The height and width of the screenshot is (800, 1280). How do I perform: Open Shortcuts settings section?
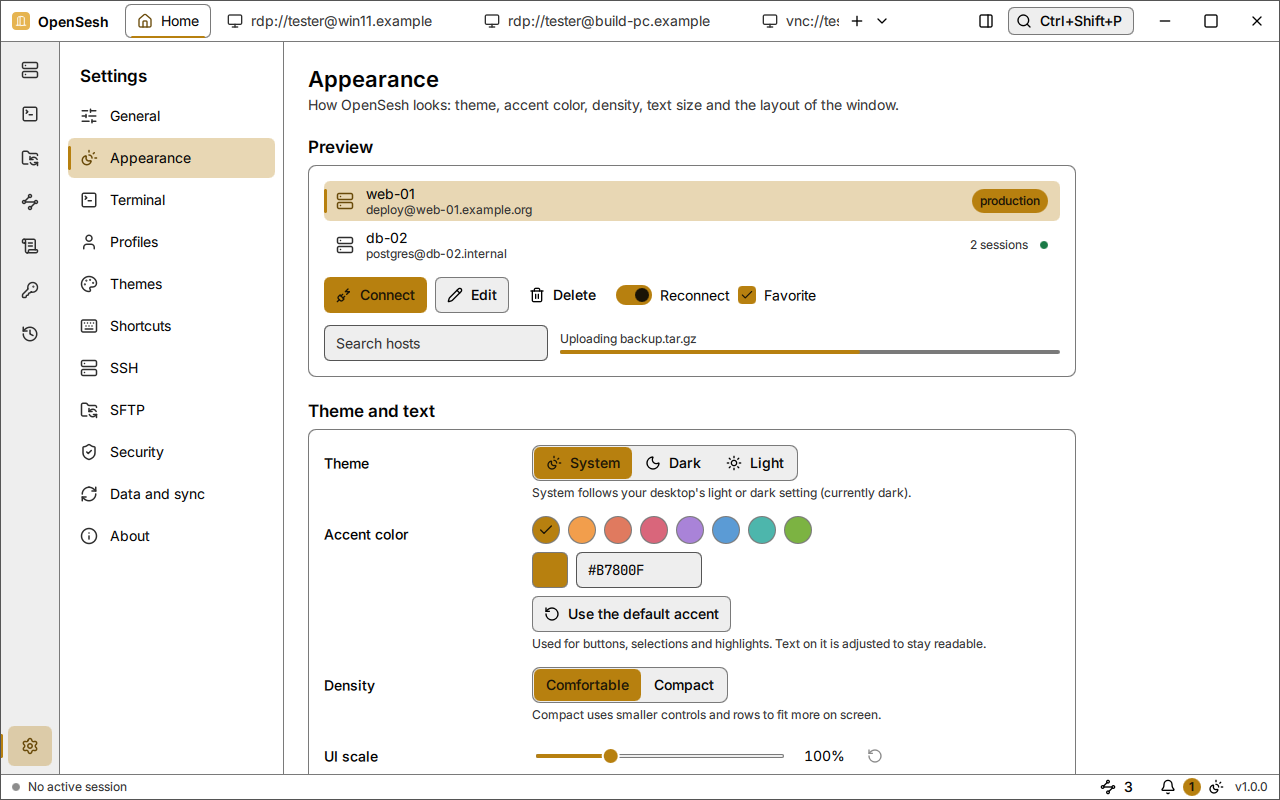pyautogui.click(x=171, y=326)
